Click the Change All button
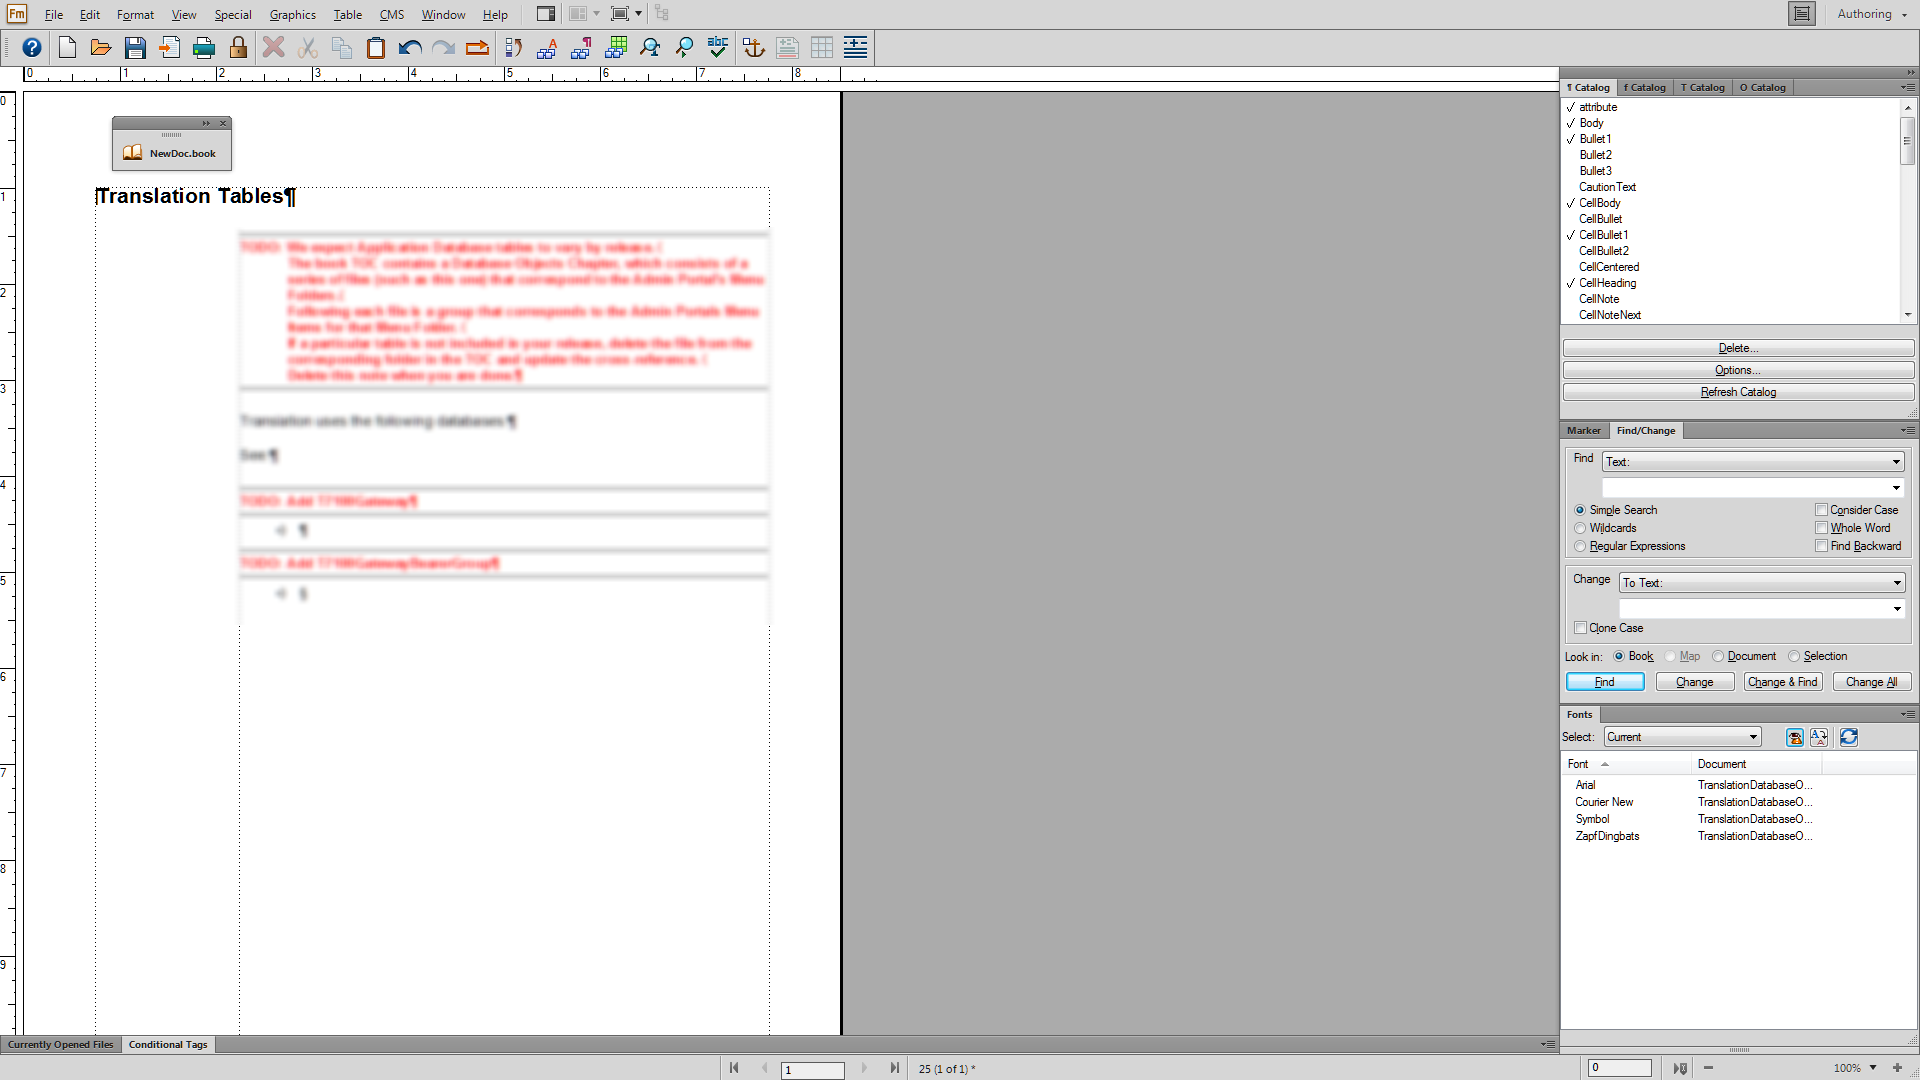This screenshot has height=1080, width=1920. coord(1871,682)
